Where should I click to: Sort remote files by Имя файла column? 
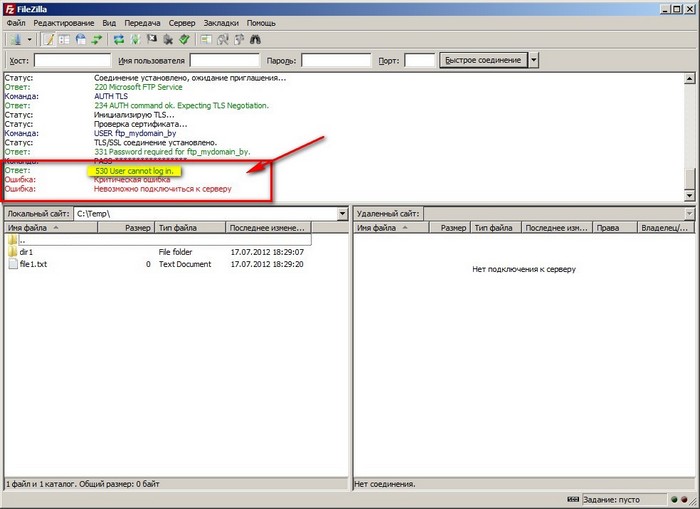(x=391, y=228)
